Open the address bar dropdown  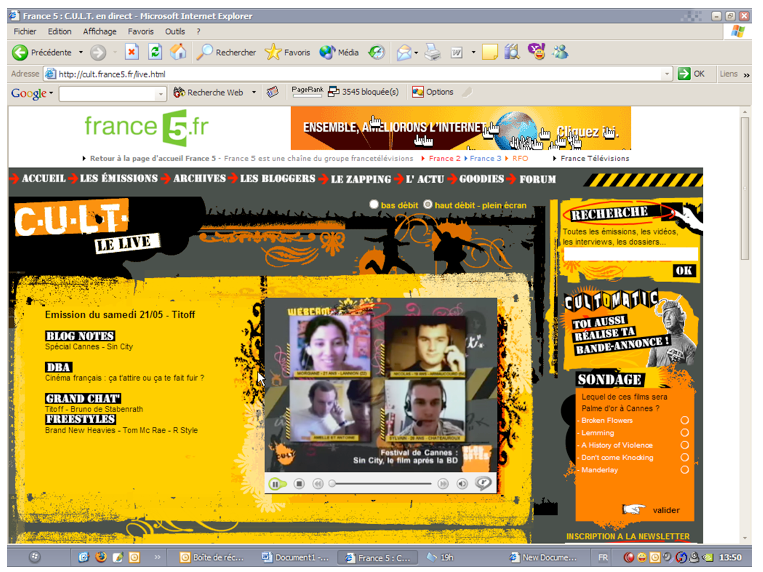667,74
